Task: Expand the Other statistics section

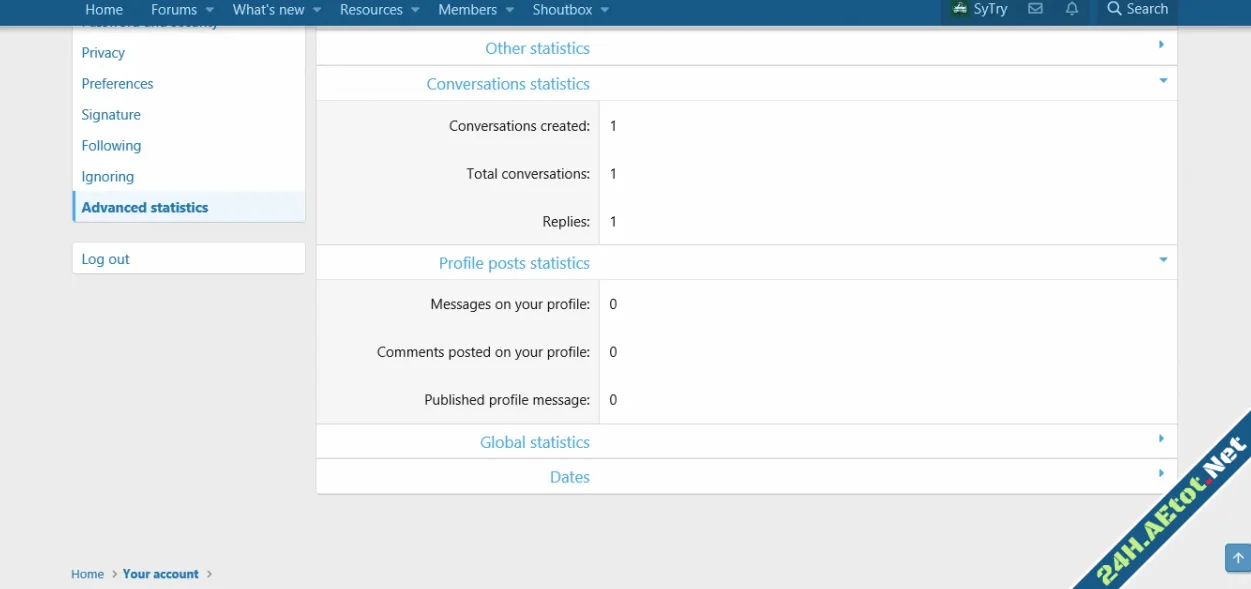Action: click(x=1161, y=45)
